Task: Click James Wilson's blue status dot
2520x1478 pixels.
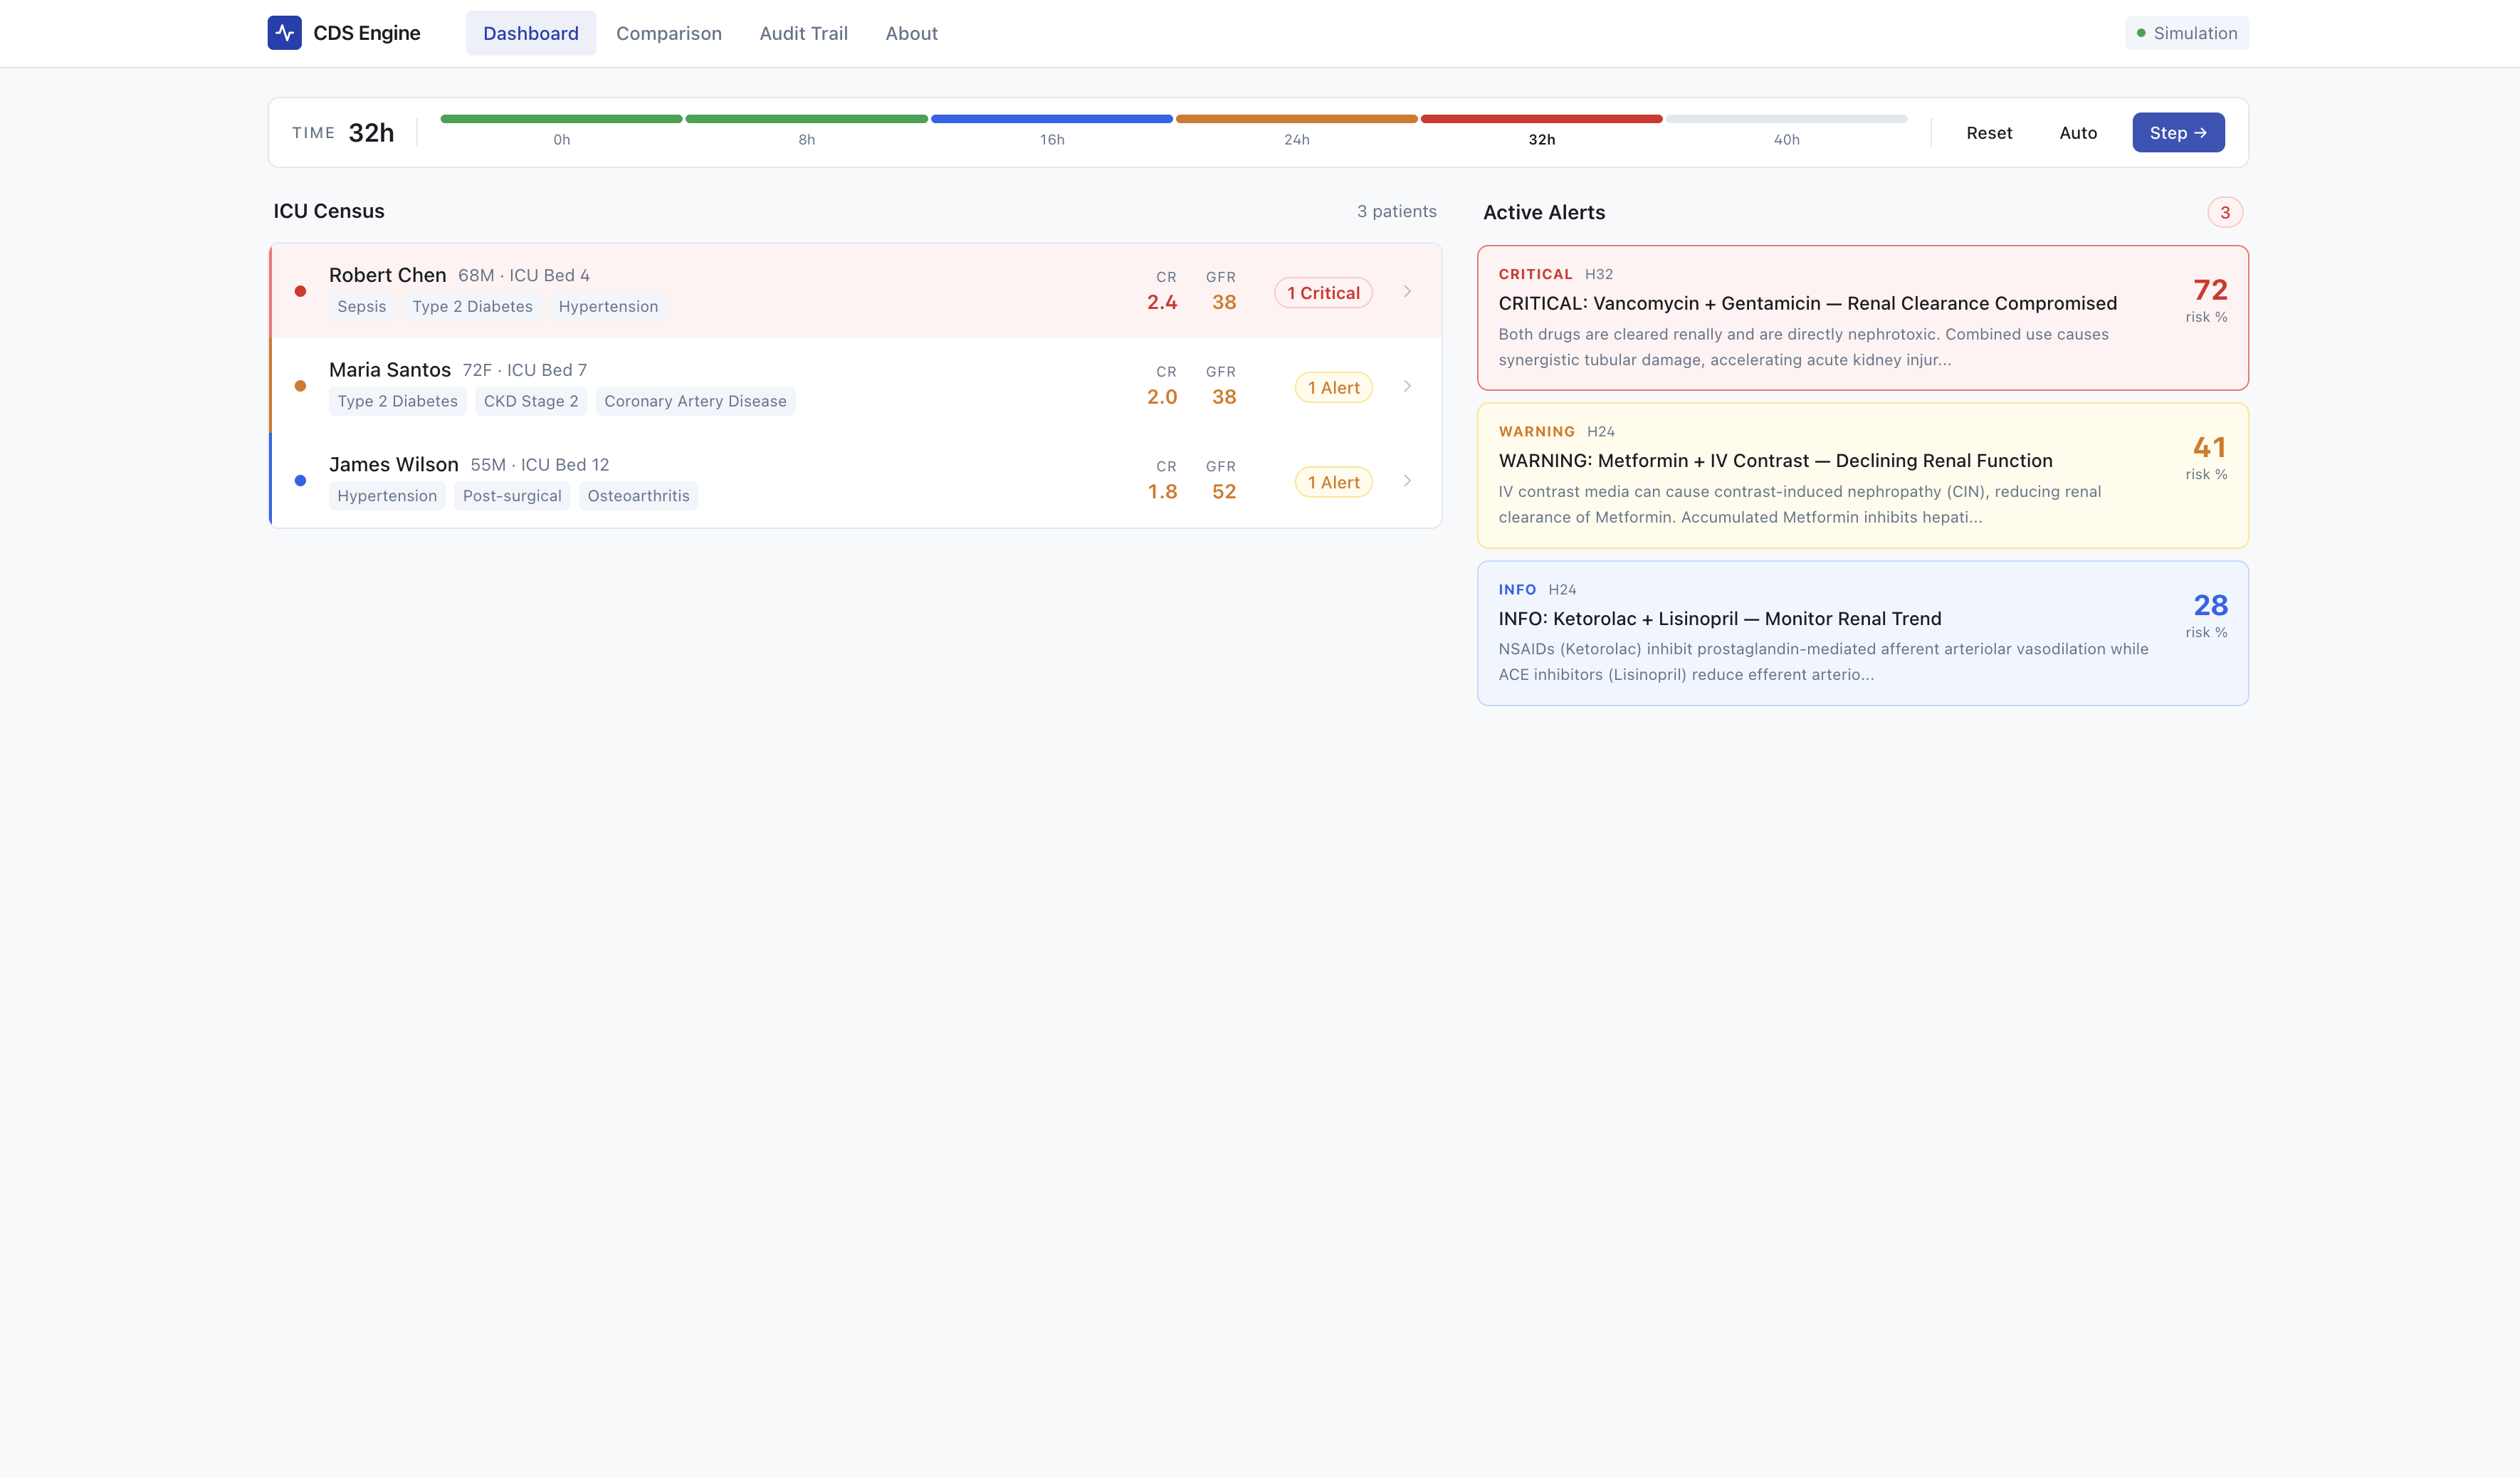Action: 300,481
